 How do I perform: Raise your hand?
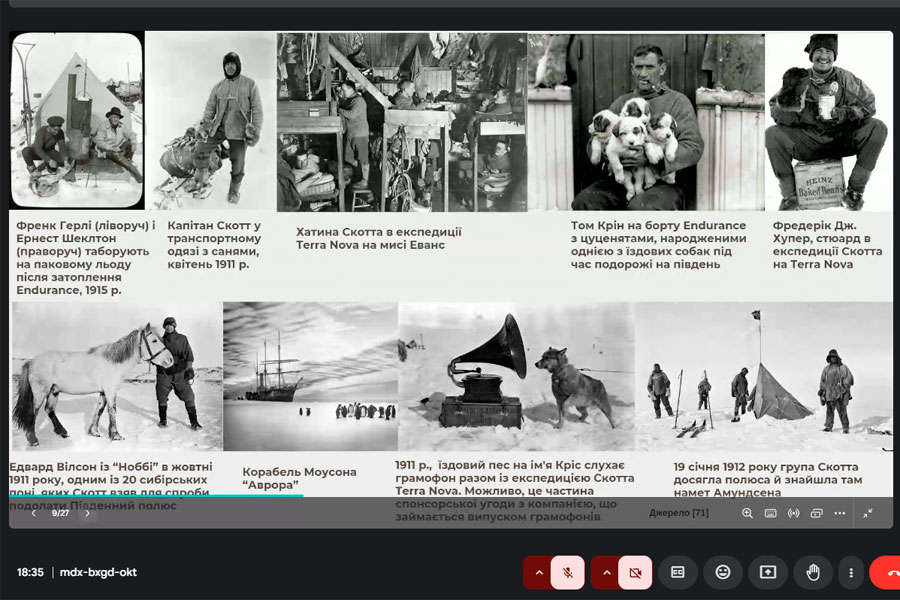(x=813, y=572)
